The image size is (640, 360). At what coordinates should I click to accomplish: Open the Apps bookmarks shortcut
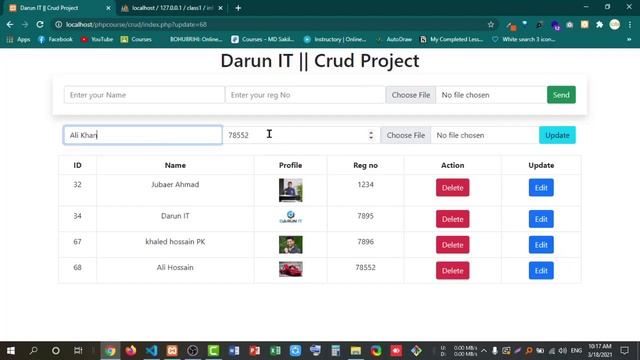coord(19,39)
